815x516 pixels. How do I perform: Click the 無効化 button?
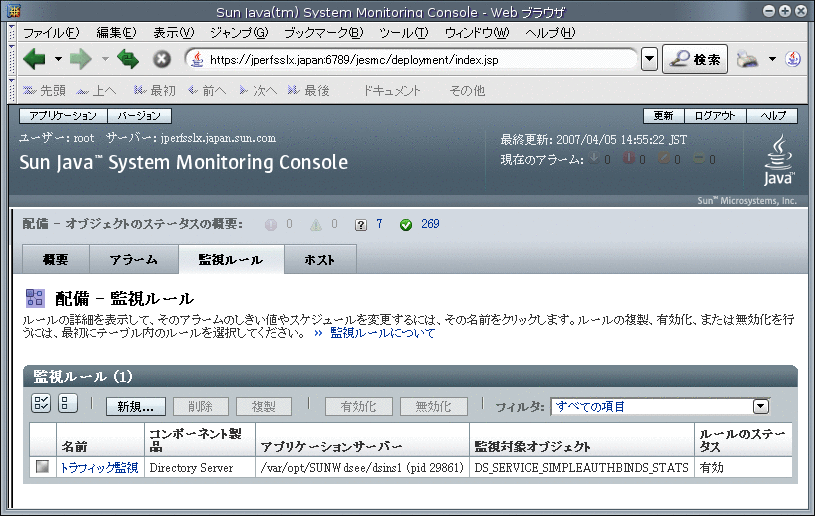pyautogui.click(x=433, y=406)
